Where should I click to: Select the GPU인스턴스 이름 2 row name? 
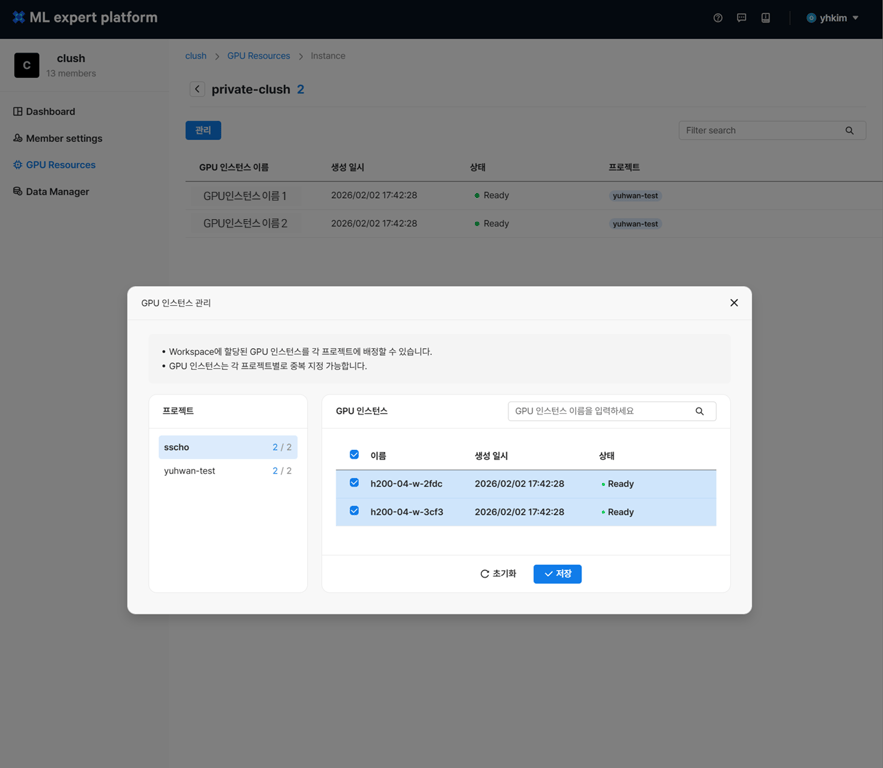[246, 224]
